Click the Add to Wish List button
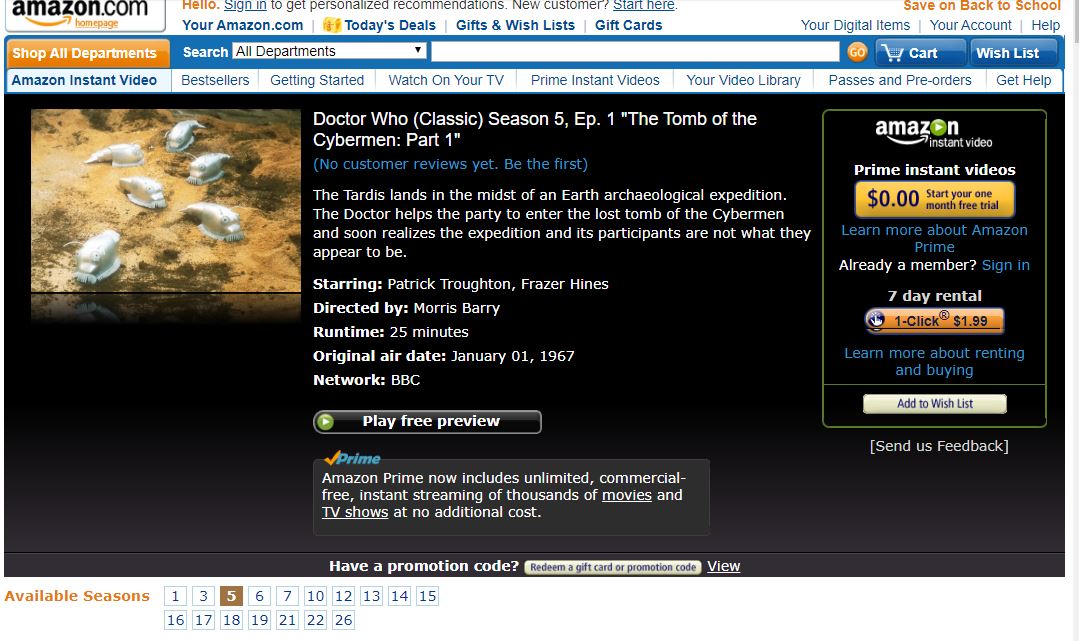This screenshot has width=1079, height=641. pyautogui.click(x=934, y=403)
